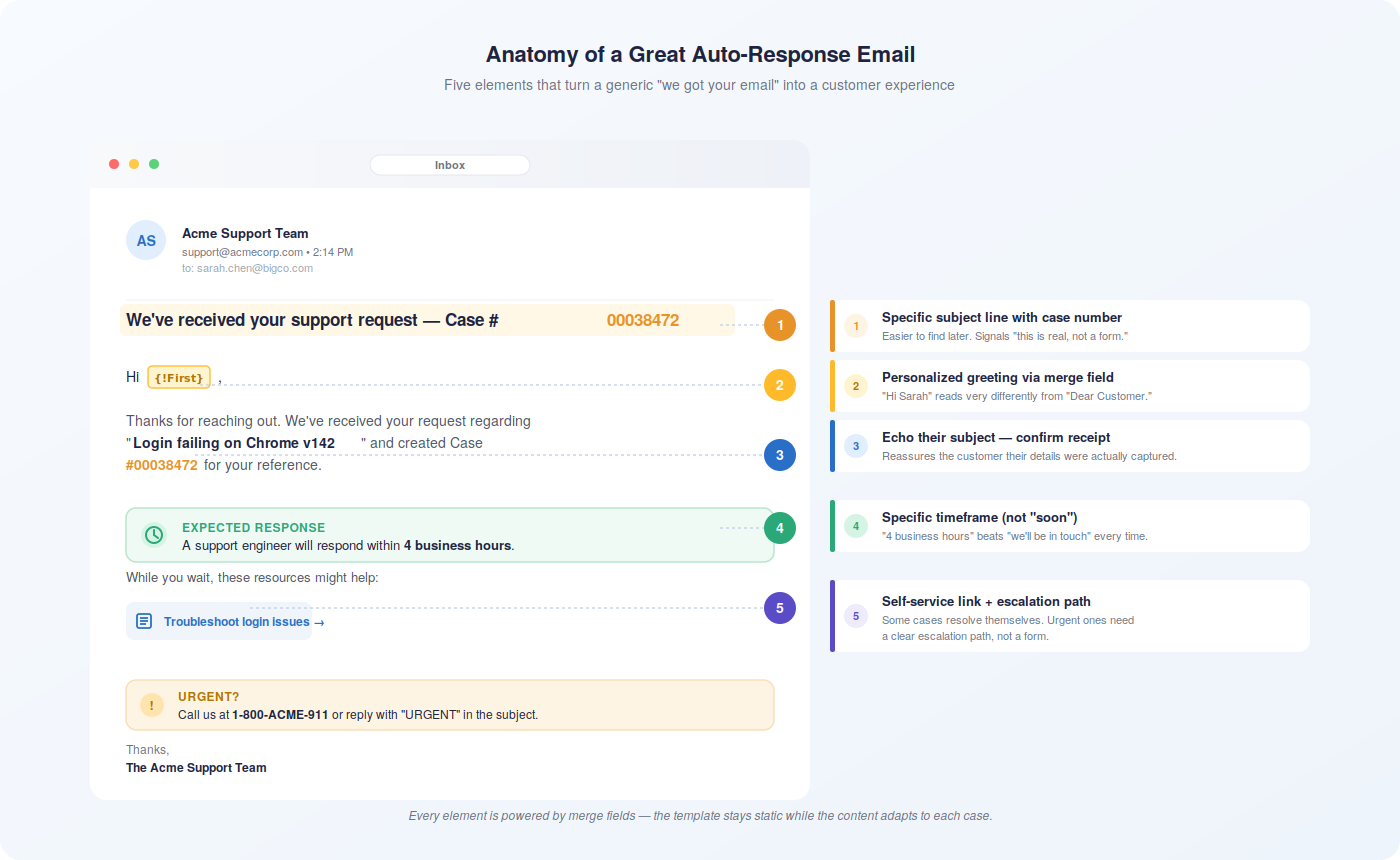Screen dimensions: 1400x860
Task: Select the Inbox tab pill
Action: pos(450,165)
